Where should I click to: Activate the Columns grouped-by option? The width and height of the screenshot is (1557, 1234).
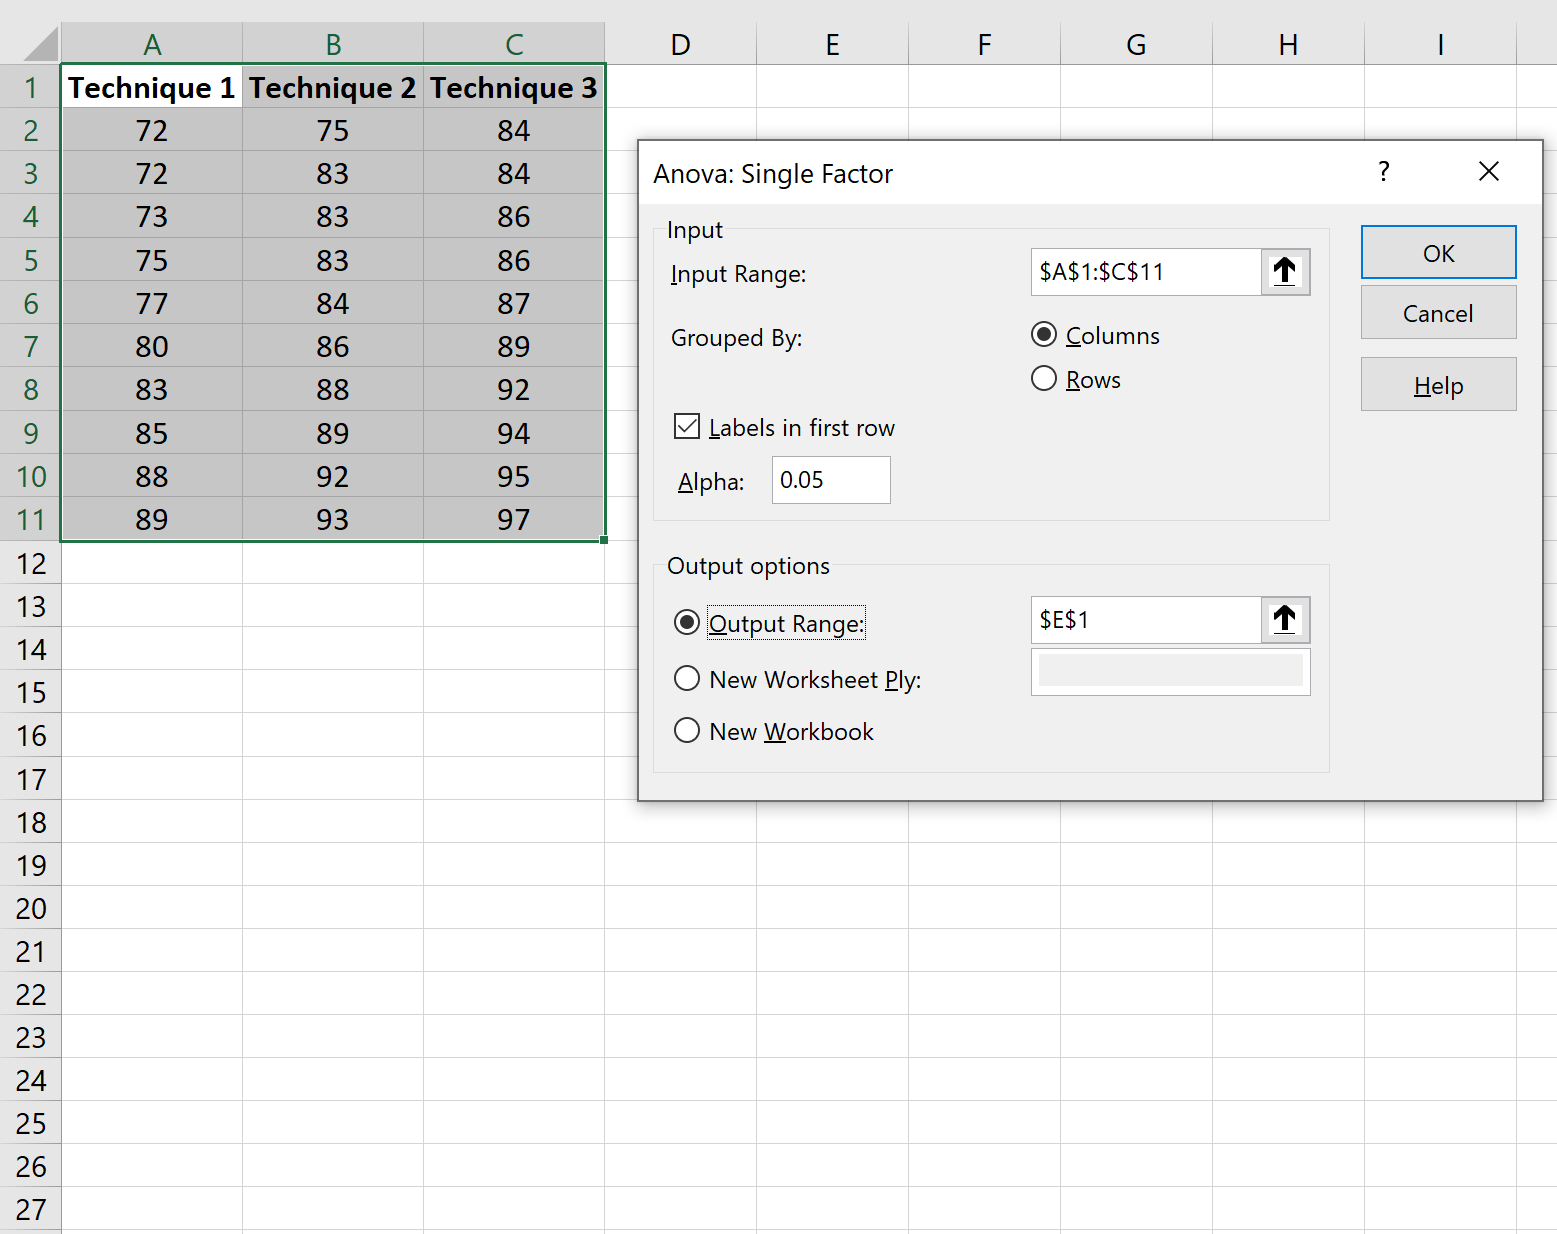[x=1044, y=335]
